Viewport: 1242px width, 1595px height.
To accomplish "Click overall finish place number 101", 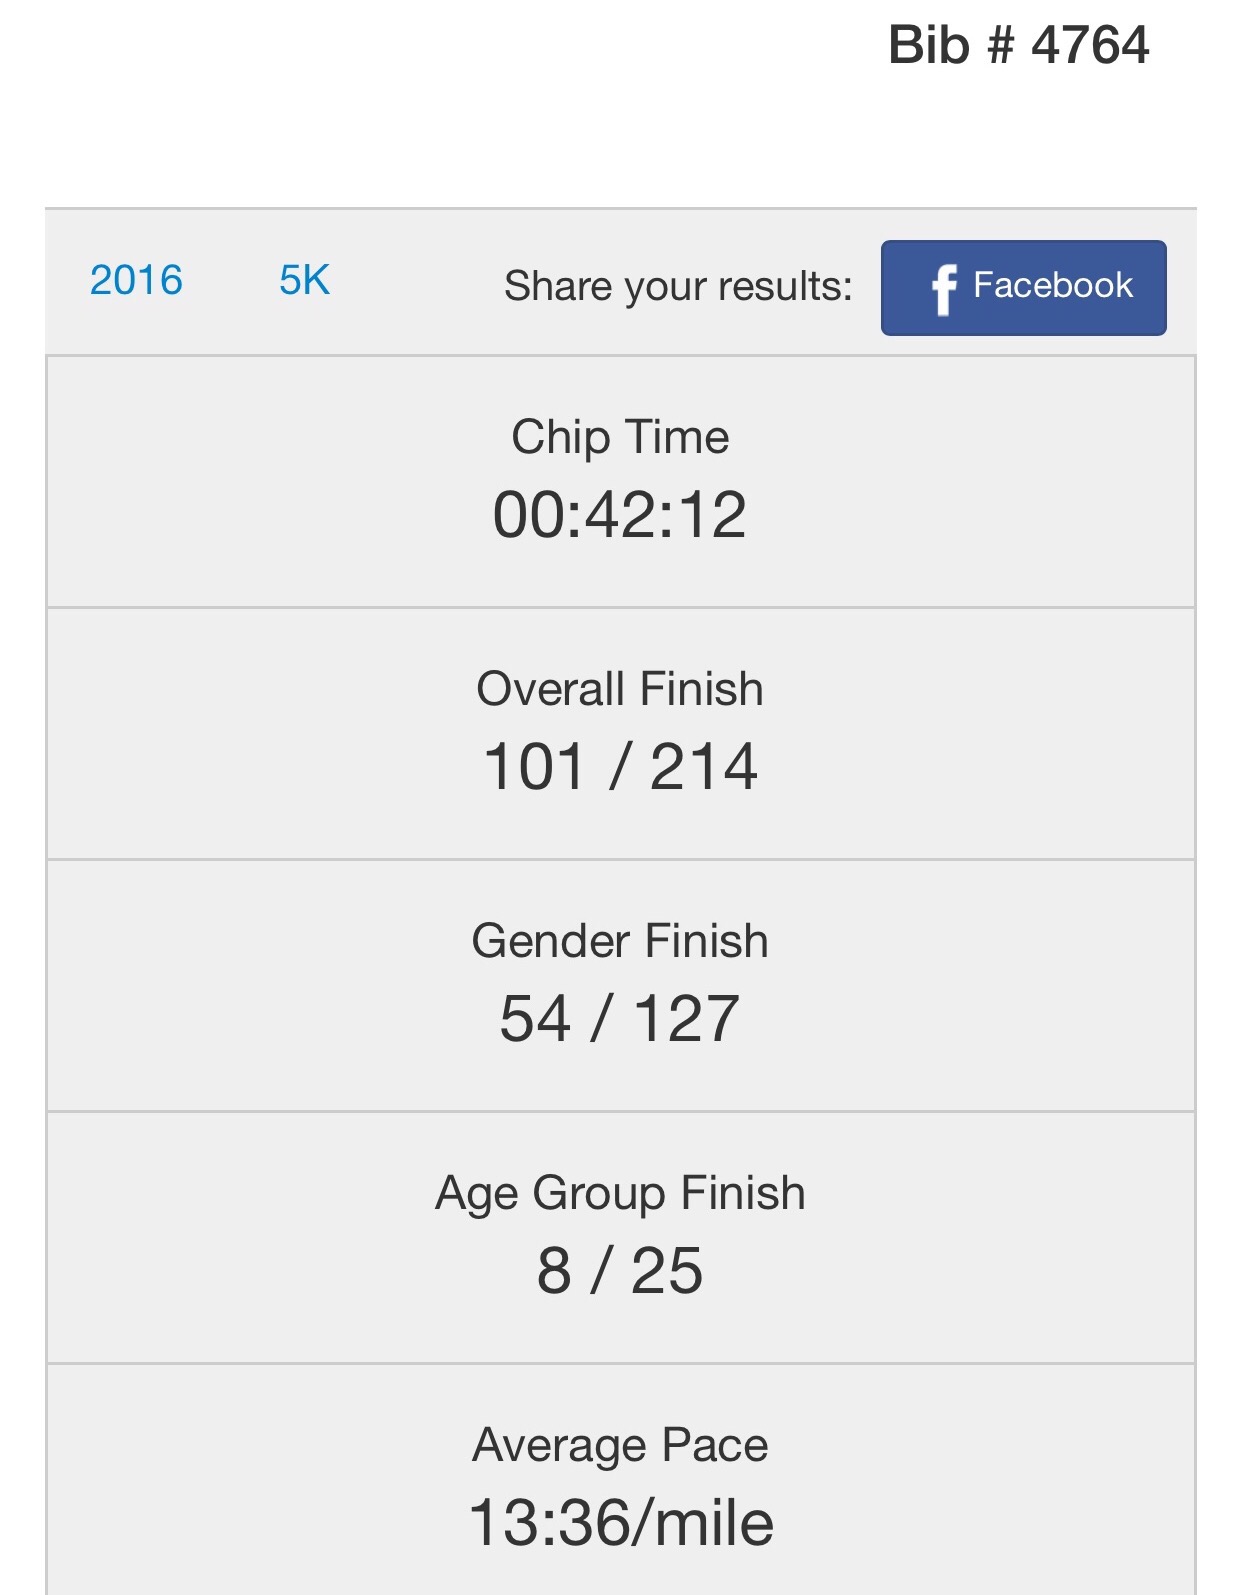I will (x=534, y=767).
